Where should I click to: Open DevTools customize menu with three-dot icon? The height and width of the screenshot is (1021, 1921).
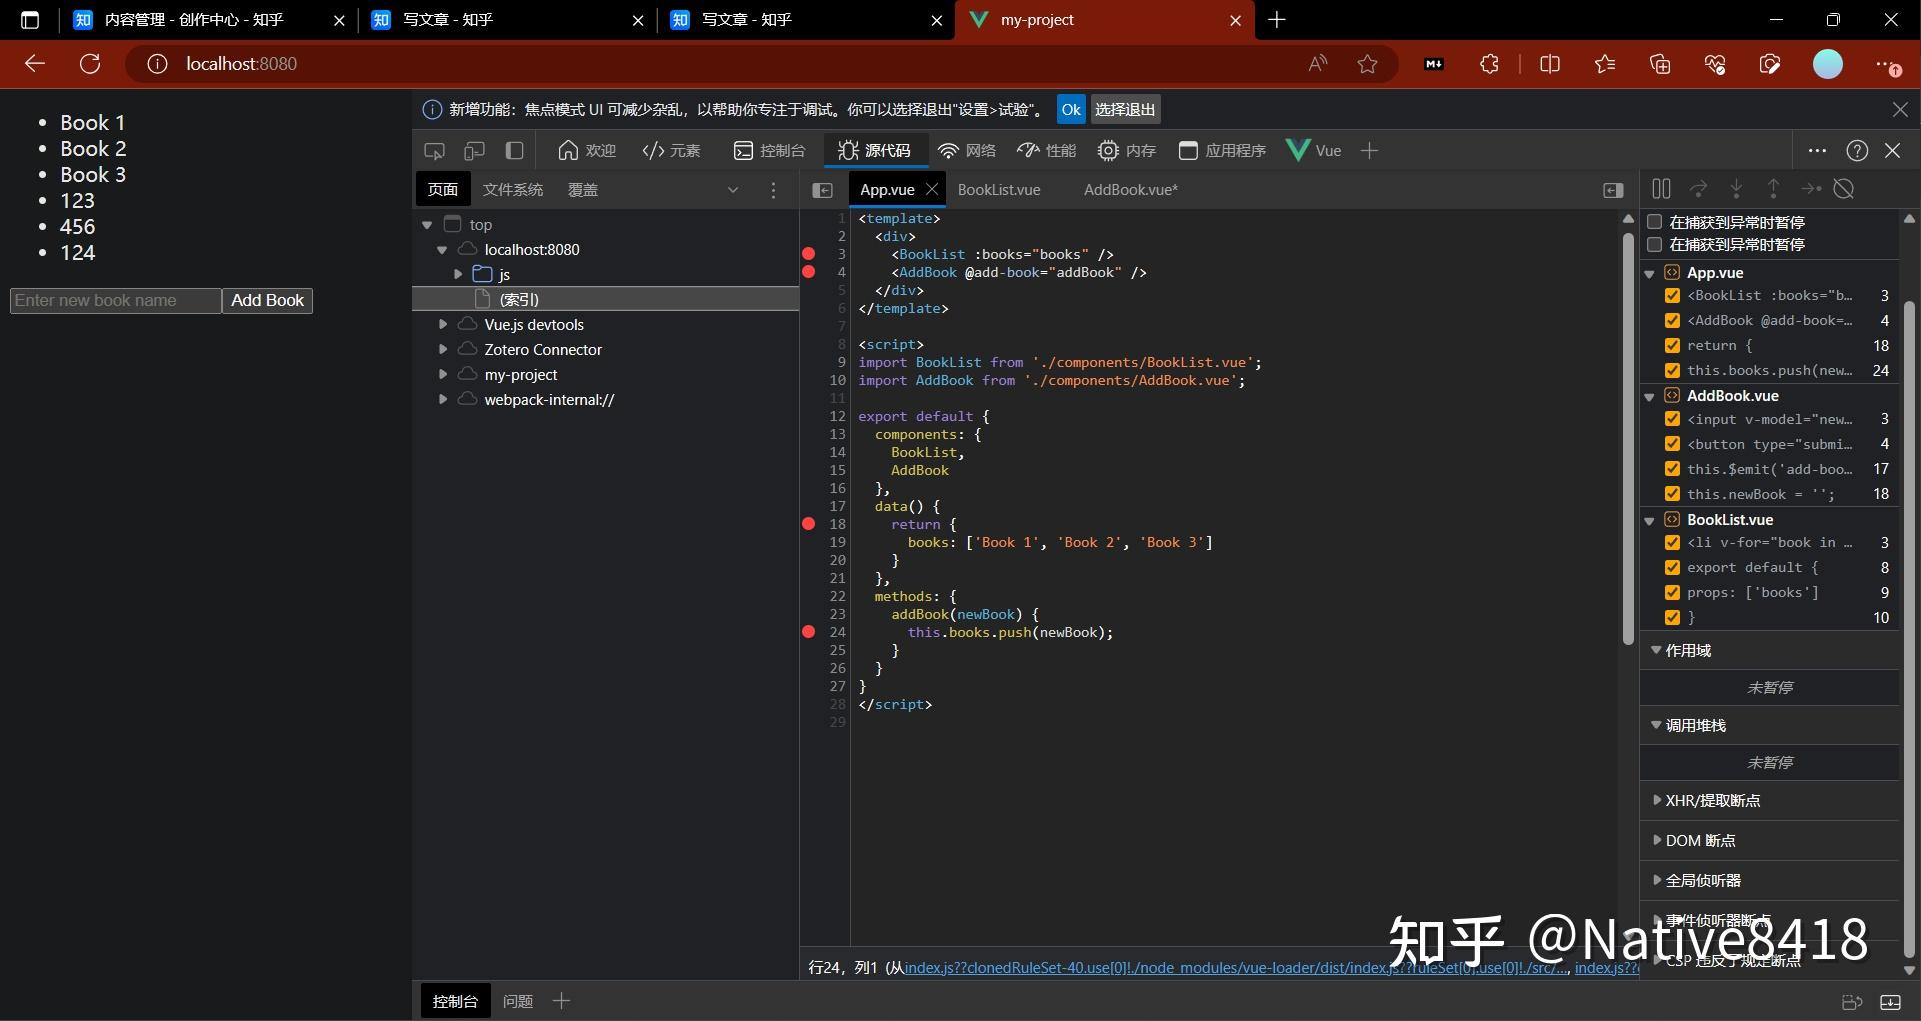(1817, 150)
